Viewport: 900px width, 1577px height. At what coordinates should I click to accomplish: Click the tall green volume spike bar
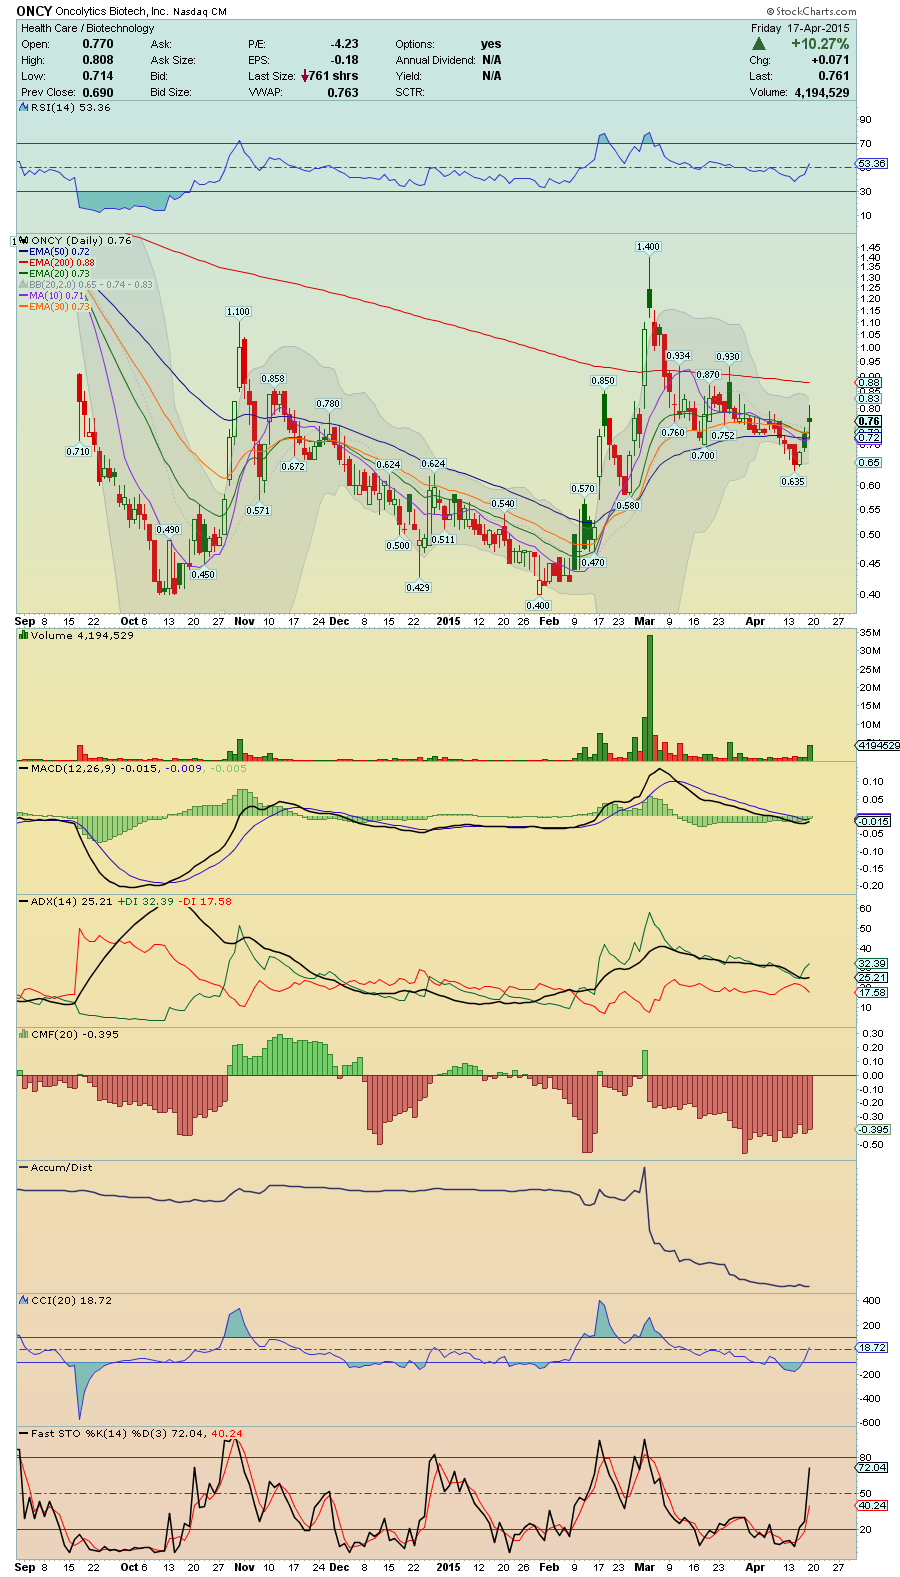click(649, 698)
